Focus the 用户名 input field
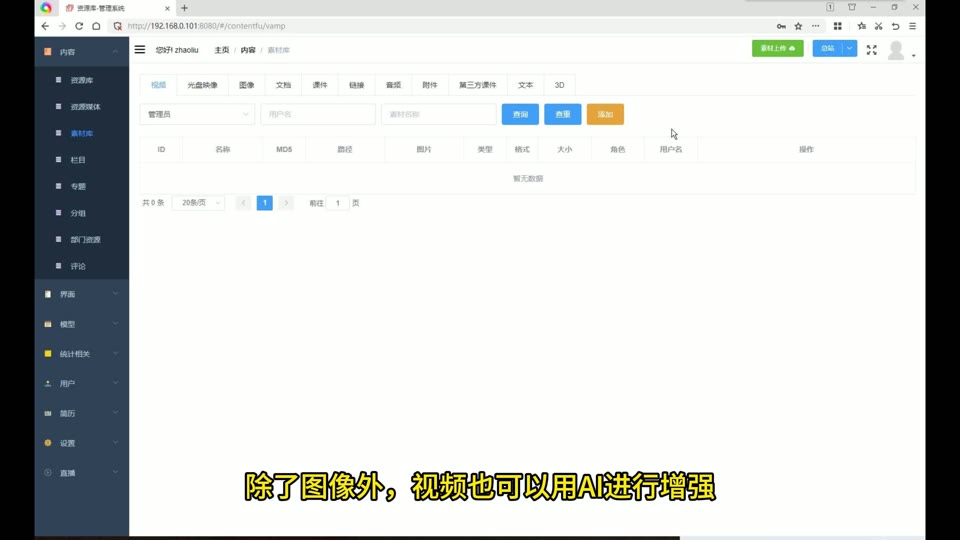 [318, 114]
